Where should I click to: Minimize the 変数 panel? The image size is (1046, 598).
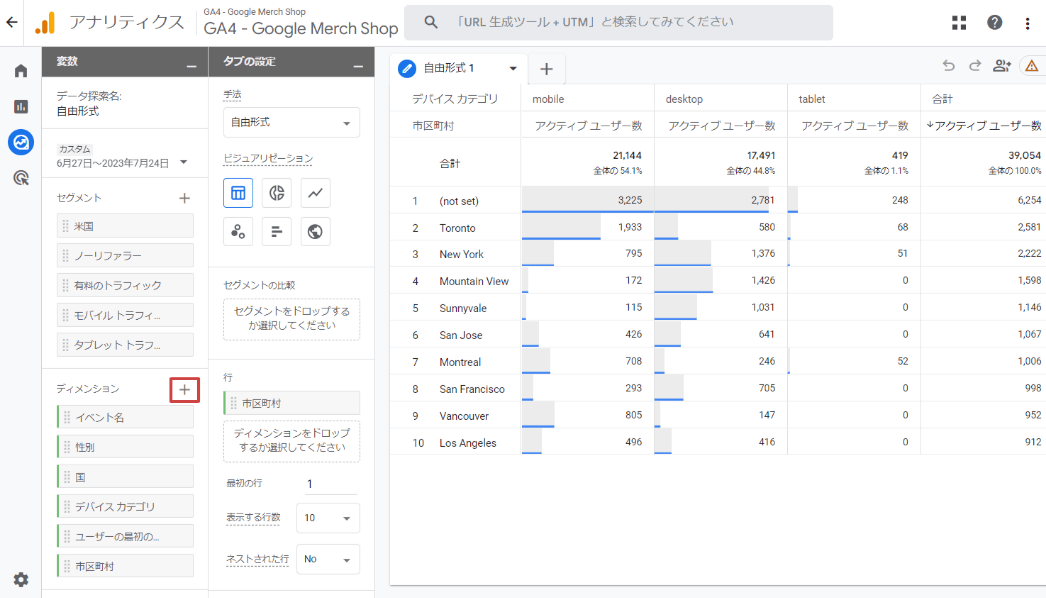pos(191,66)
